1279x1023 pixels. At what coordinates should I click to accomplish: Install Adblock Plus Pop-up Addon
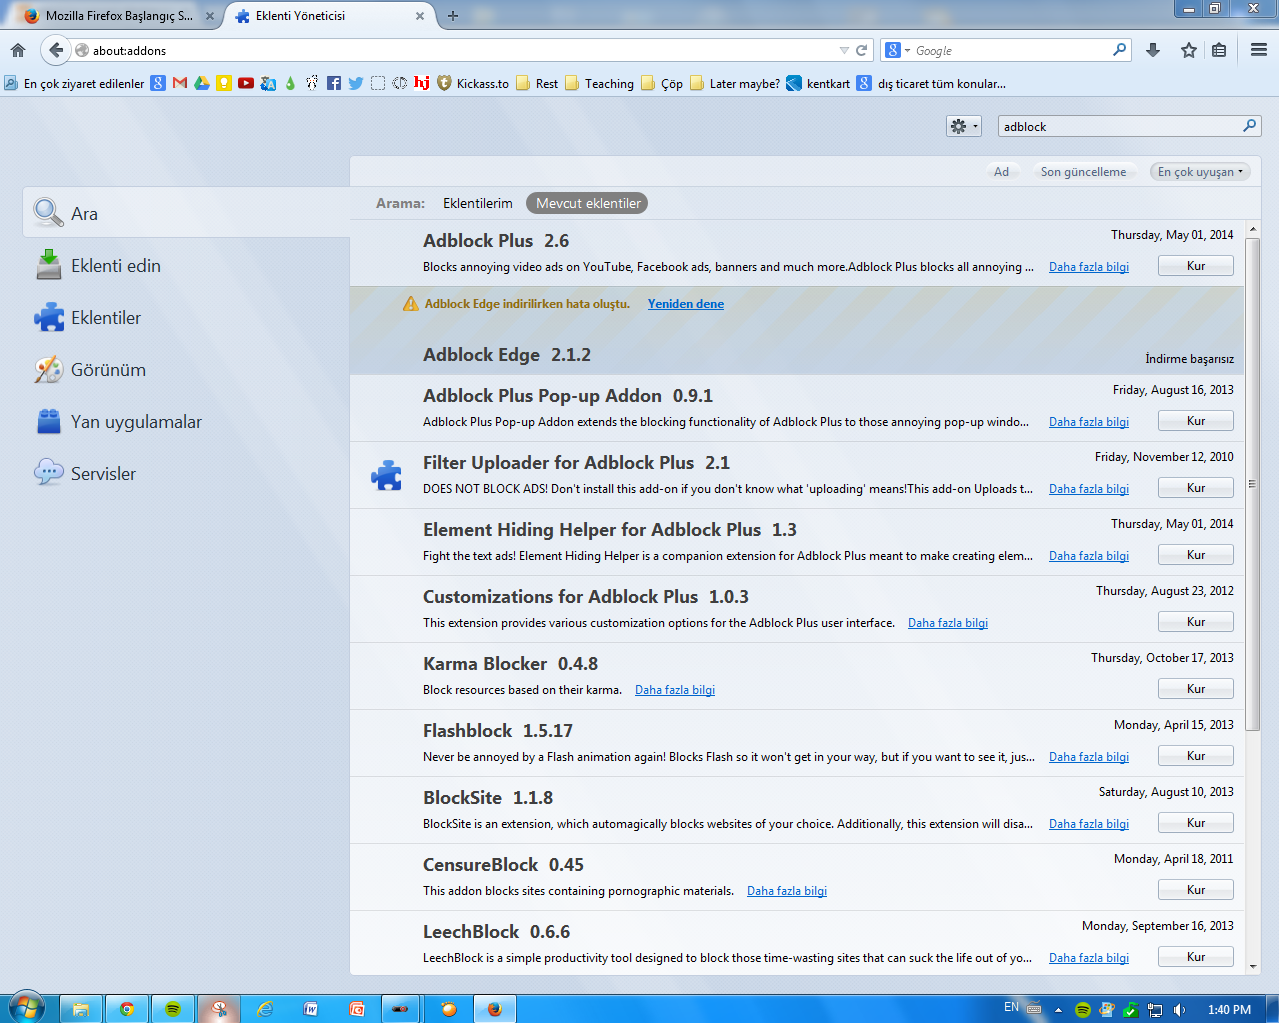pyautogui.click(x=1196, y=421)
